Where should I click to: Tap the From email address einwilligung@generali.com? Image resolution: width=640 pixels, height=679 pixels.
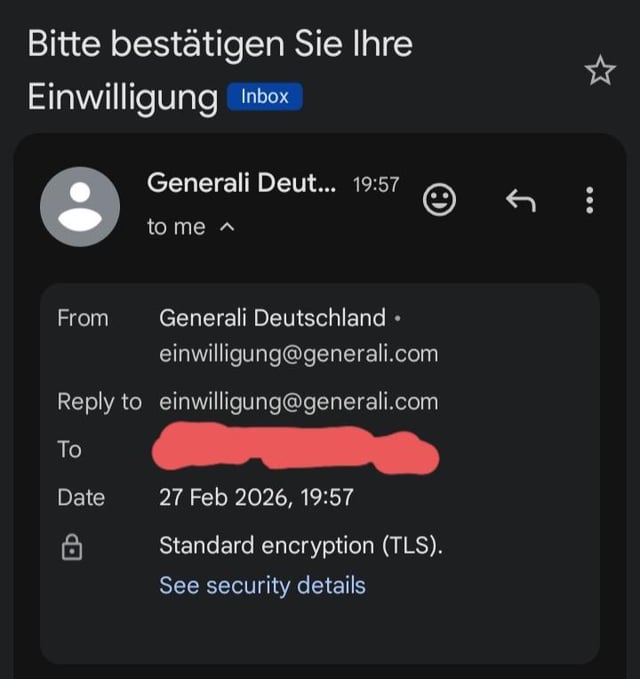(298, 354)
